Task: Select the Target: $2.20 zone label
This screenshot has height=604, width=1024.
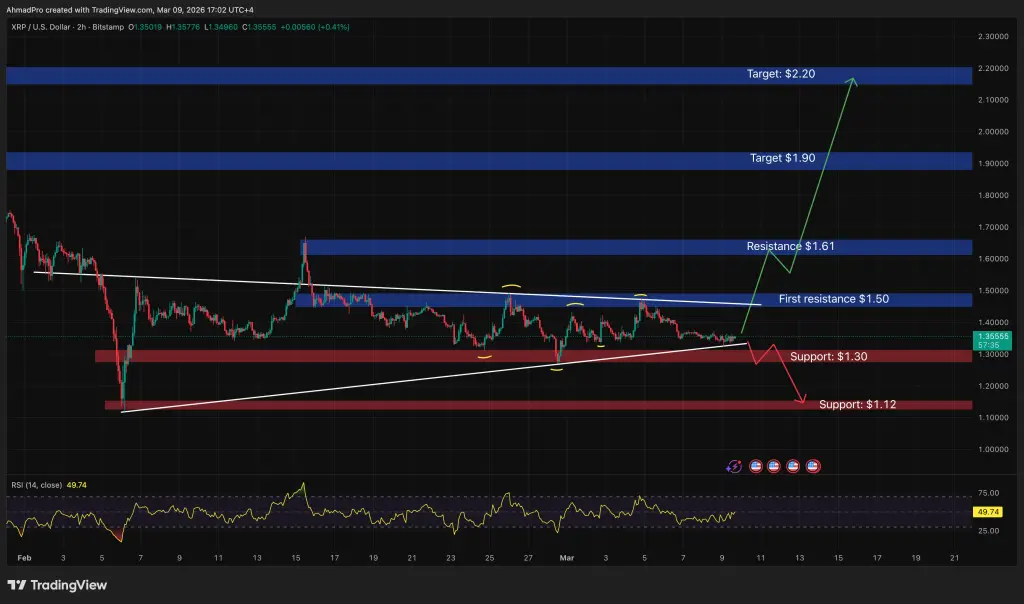Action: point(780,73)
